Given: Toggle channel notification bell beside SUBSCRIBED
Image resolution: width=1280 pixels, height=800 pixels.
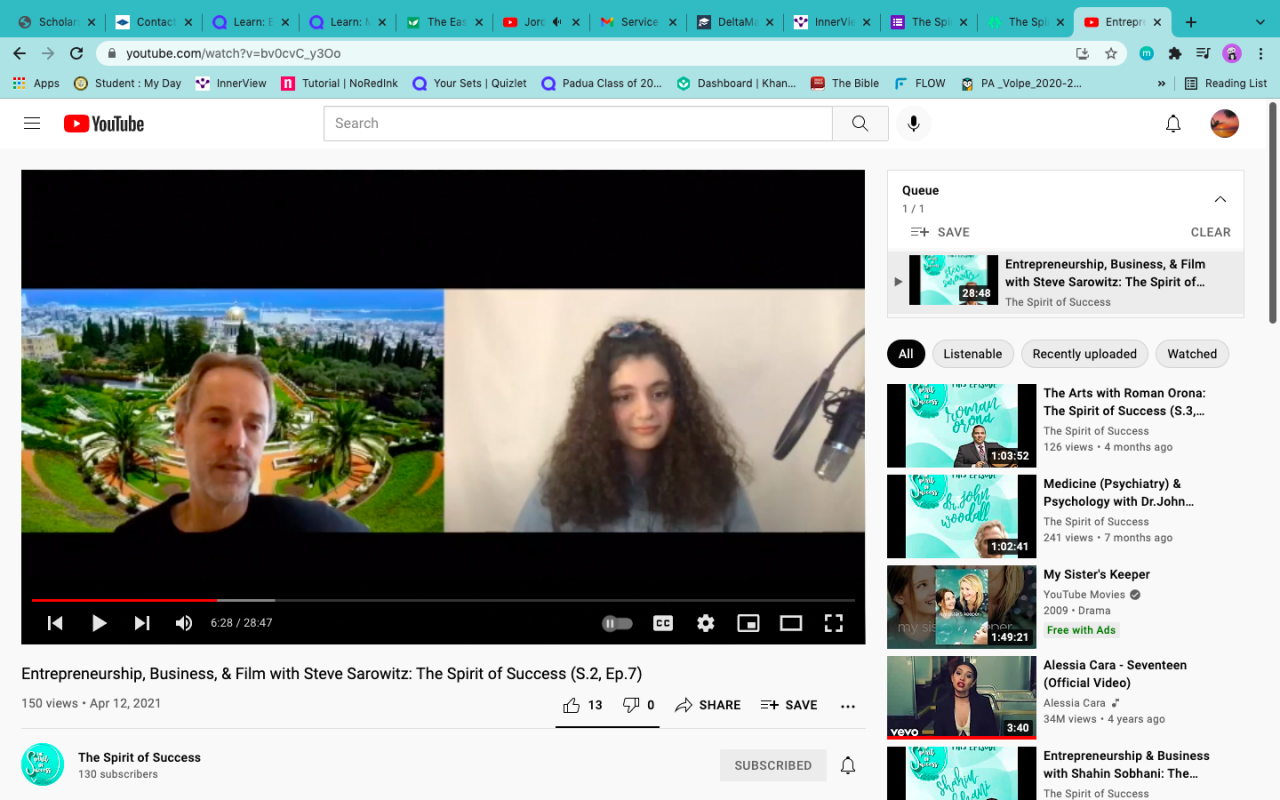Looking at the screenshot, I should (848, 765).
